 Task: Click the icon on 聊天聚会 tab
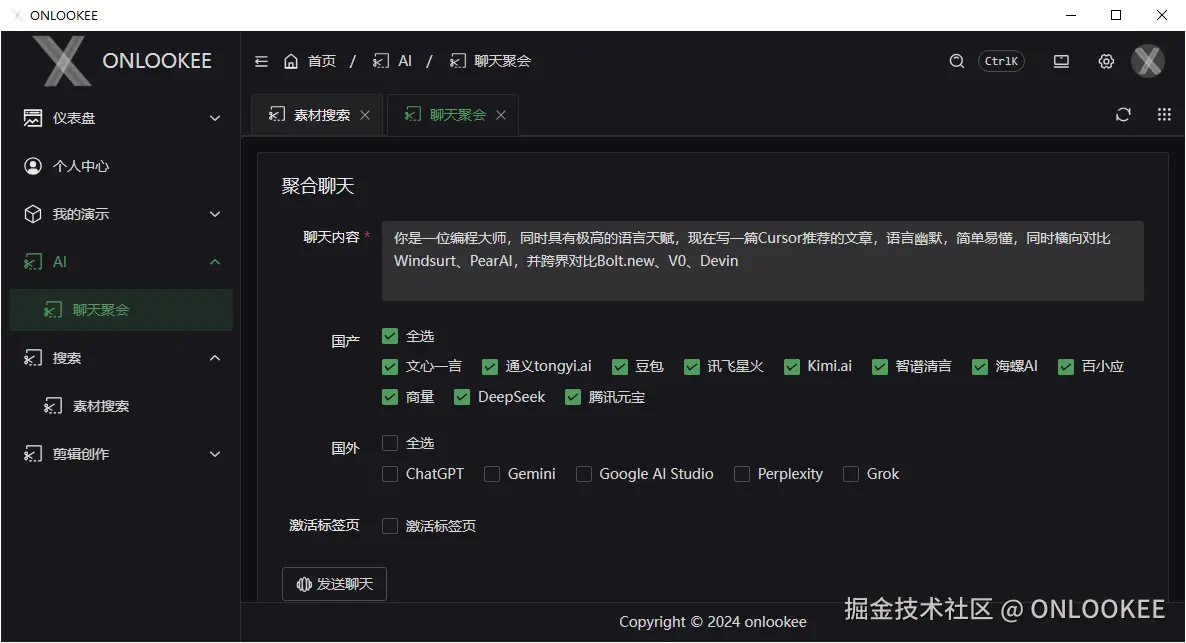click(x=412, y=114)
